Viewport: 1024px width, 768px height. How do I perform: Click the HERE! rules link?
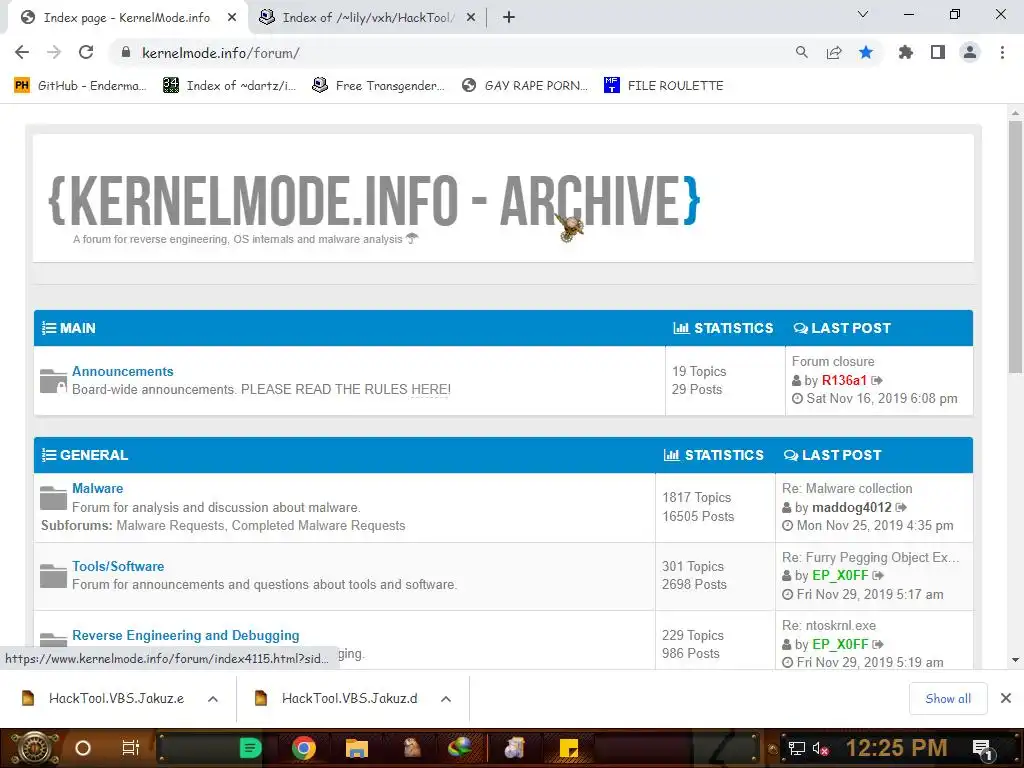point(430,389)
